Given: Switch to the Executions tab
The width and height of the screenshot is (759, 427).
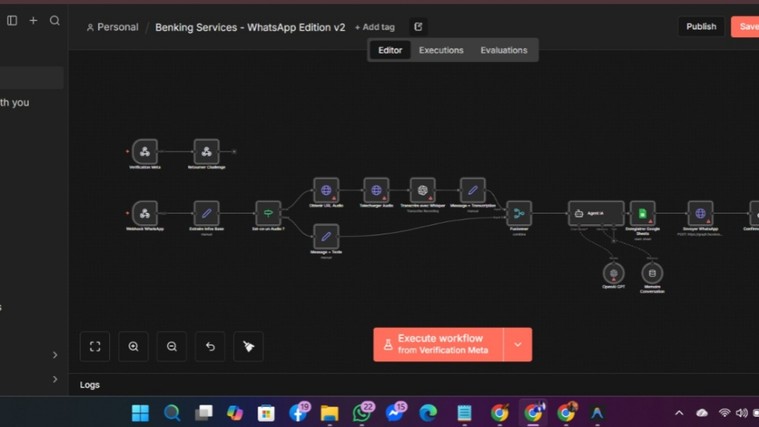Looking at the screenshot, I should click(441, 50).
